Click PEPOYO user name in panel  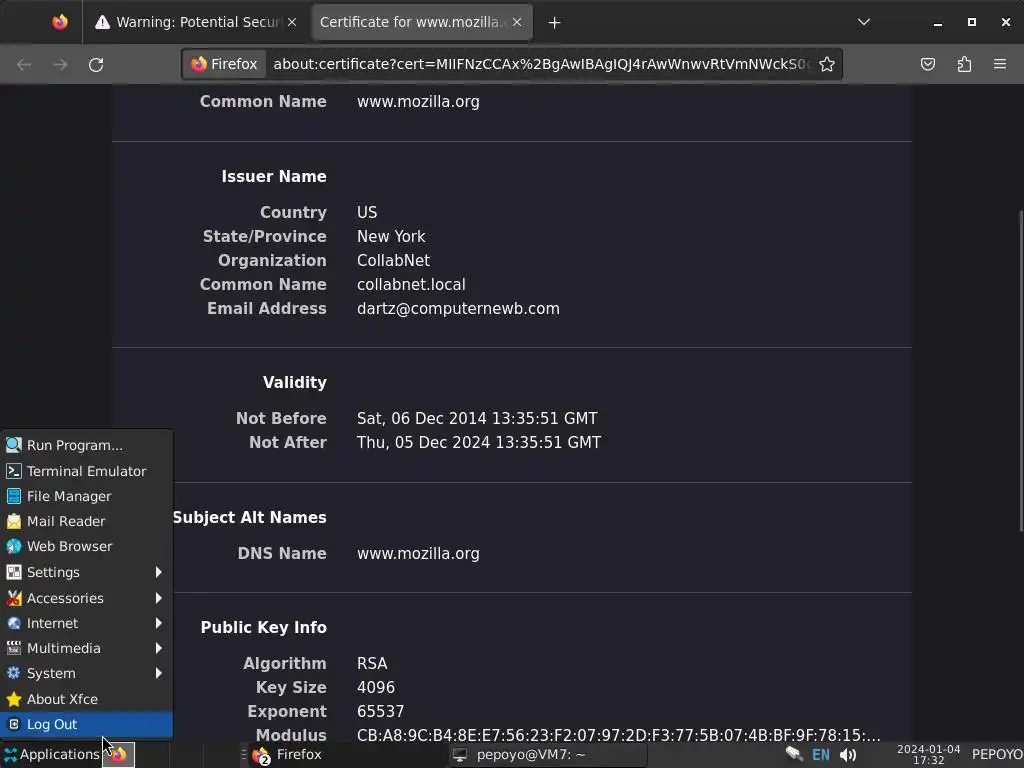pyautogui.click(x=997, y=755)
